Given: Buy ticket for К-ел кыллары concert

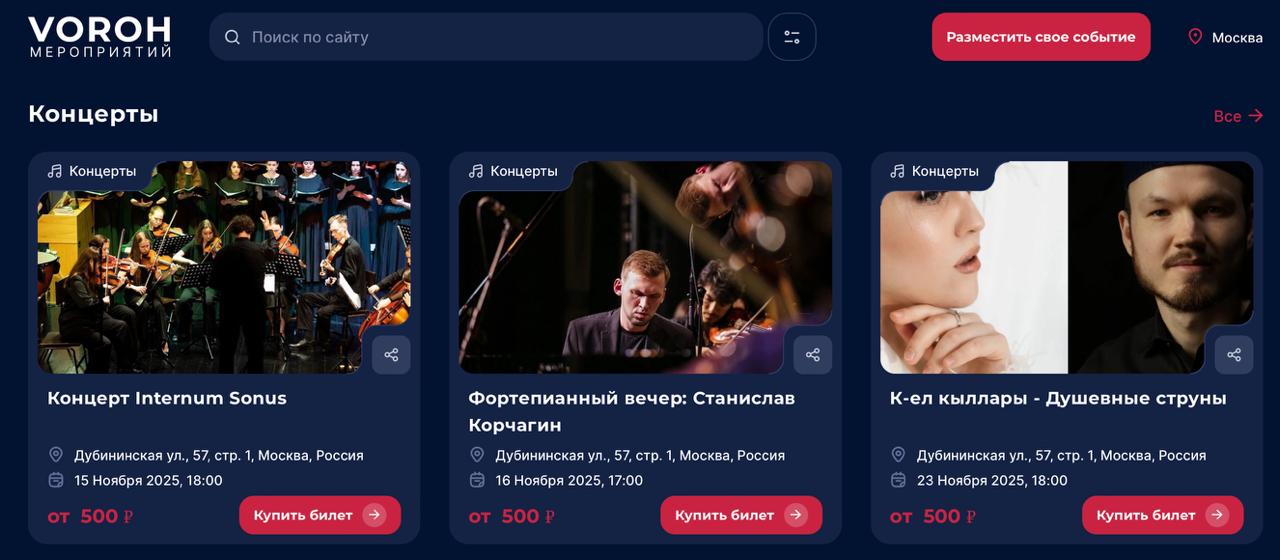Looking at the screenshot, I should click(1163, 515).
